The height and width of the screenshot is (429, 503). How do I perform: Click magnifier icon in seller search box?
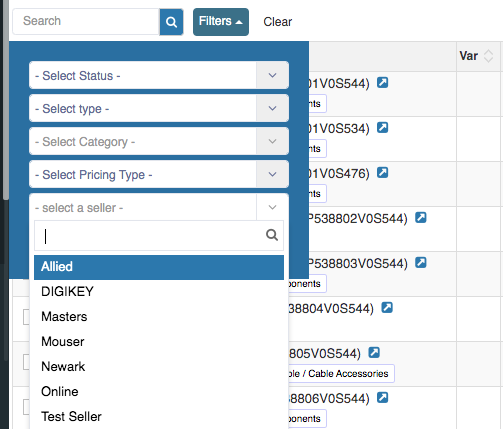tap(272, 235)
